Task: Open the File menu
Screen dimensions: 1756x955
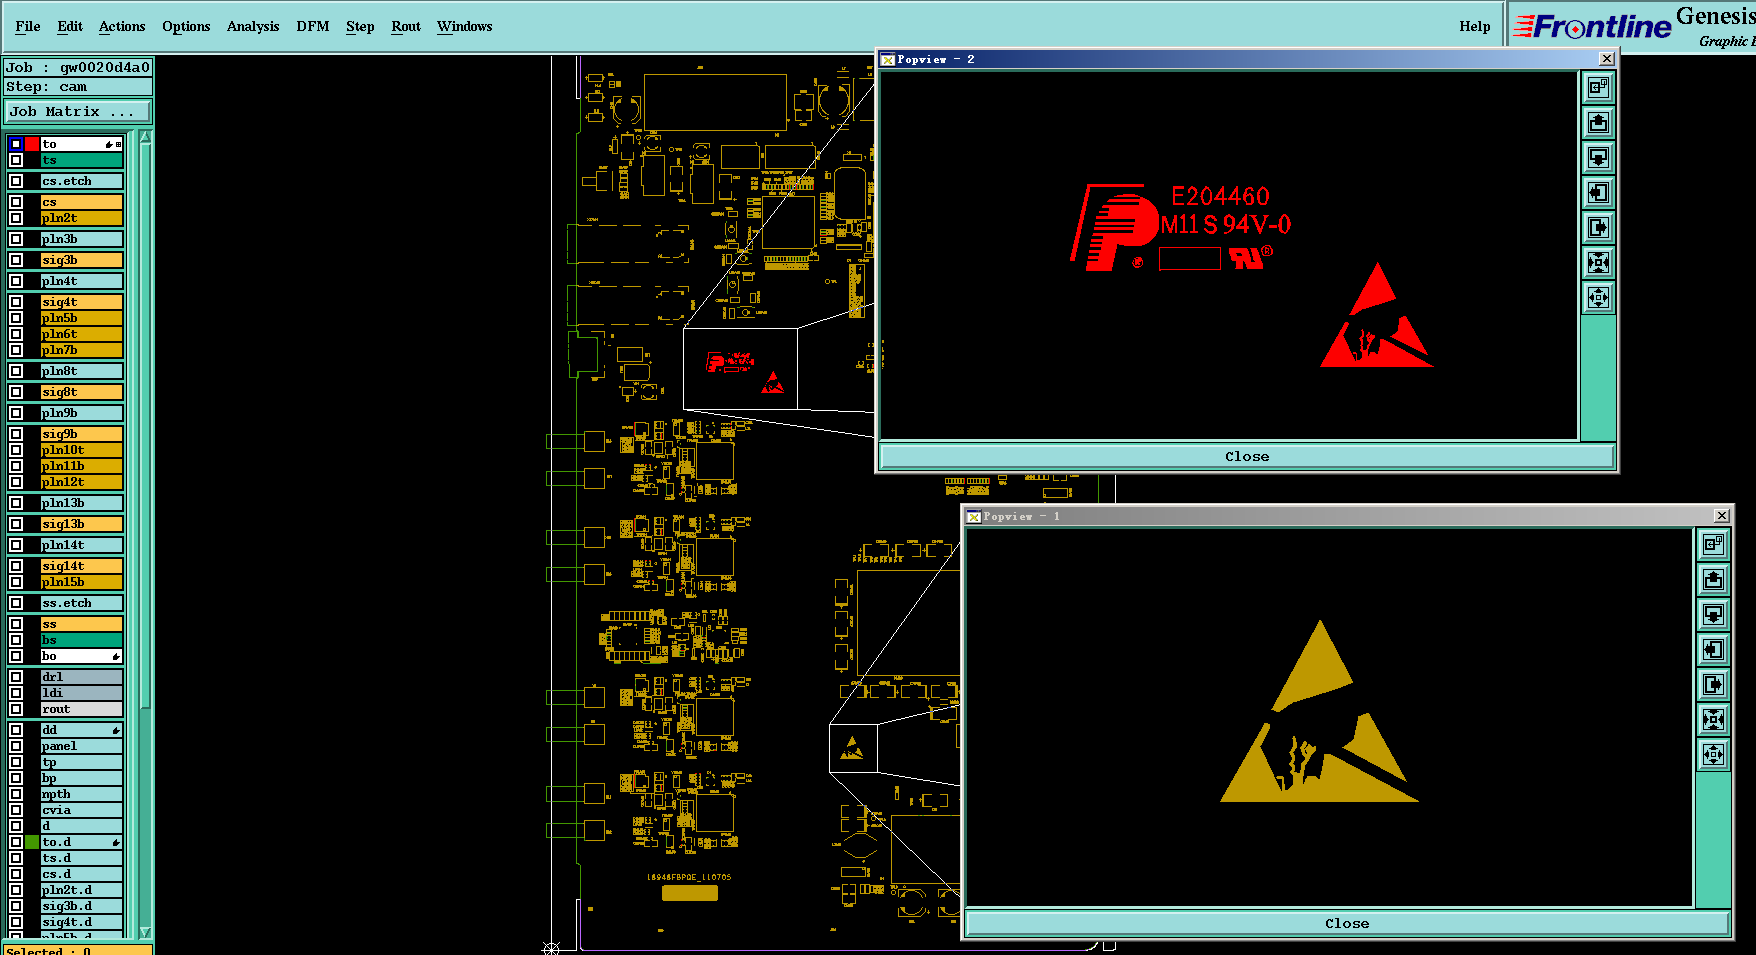Action: (x=28, y=27)
